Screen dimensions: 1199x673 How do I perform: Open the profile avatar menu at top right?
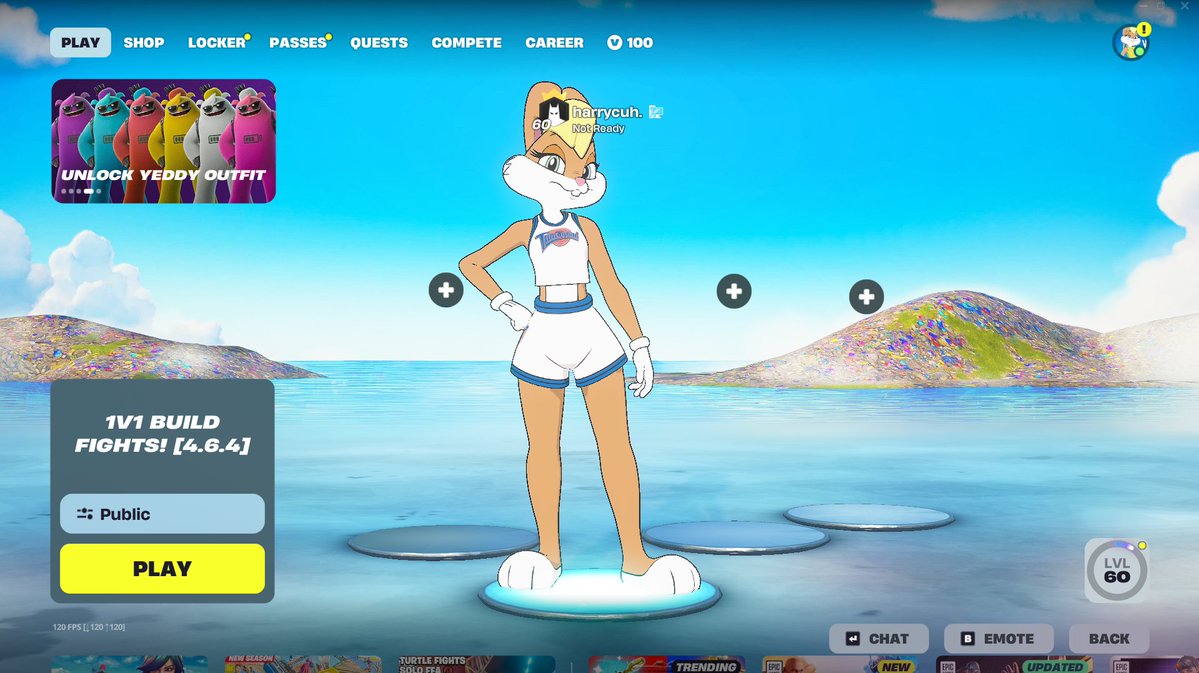[1131, 42]
